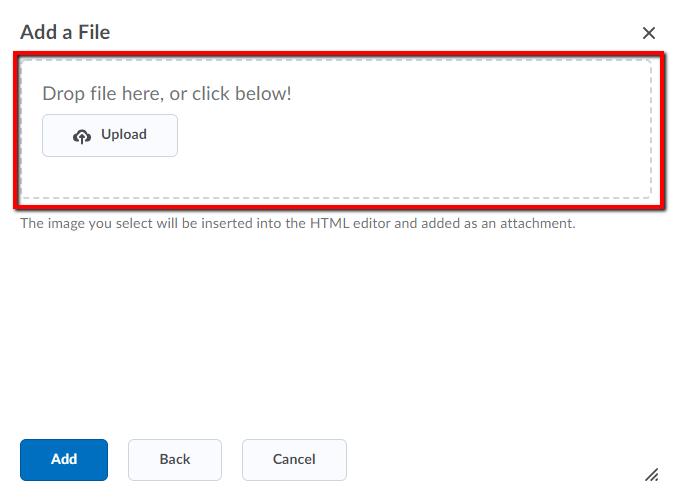Screen dimensions: 680x502
Task: Return to the previous step with Back
Action: tap(175, 460)
